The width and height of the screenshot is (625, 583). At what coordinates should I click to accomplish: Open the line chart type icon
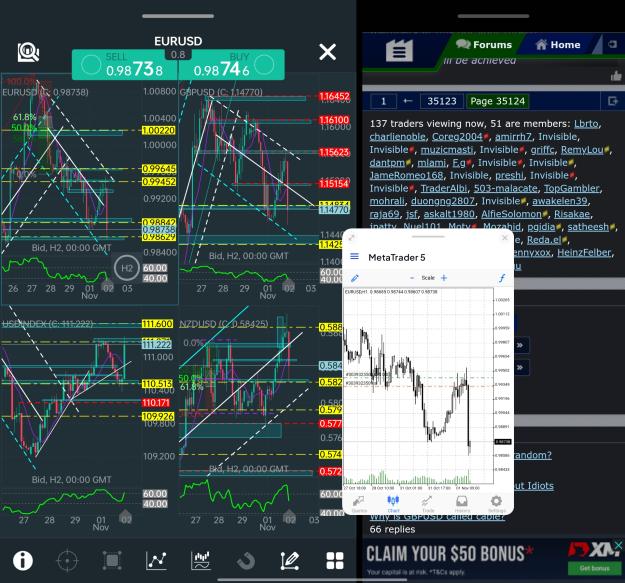156,560
